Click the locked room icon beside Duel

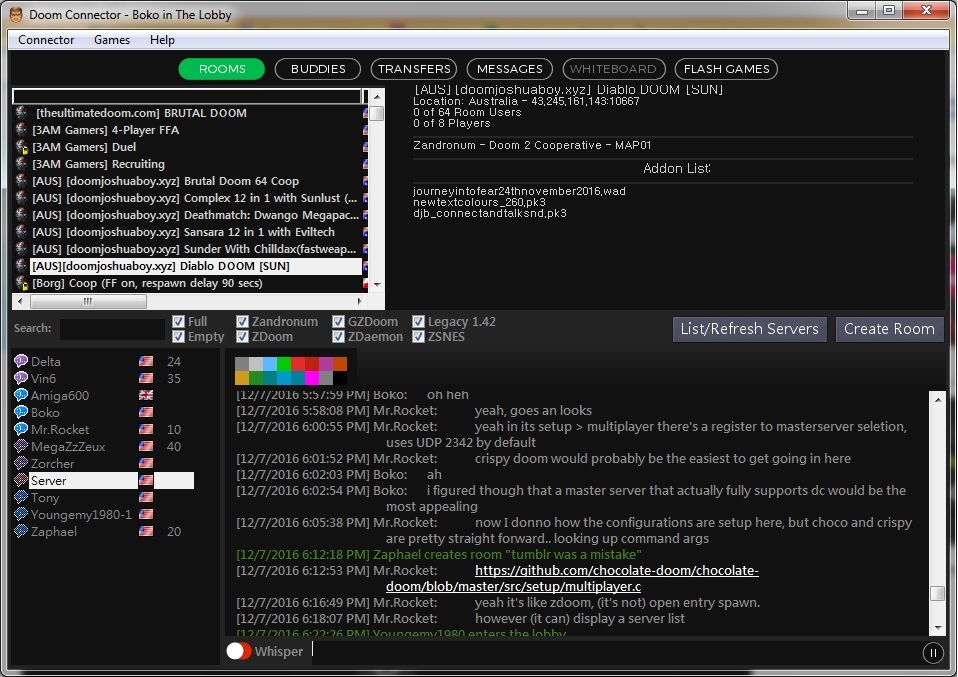21,147
